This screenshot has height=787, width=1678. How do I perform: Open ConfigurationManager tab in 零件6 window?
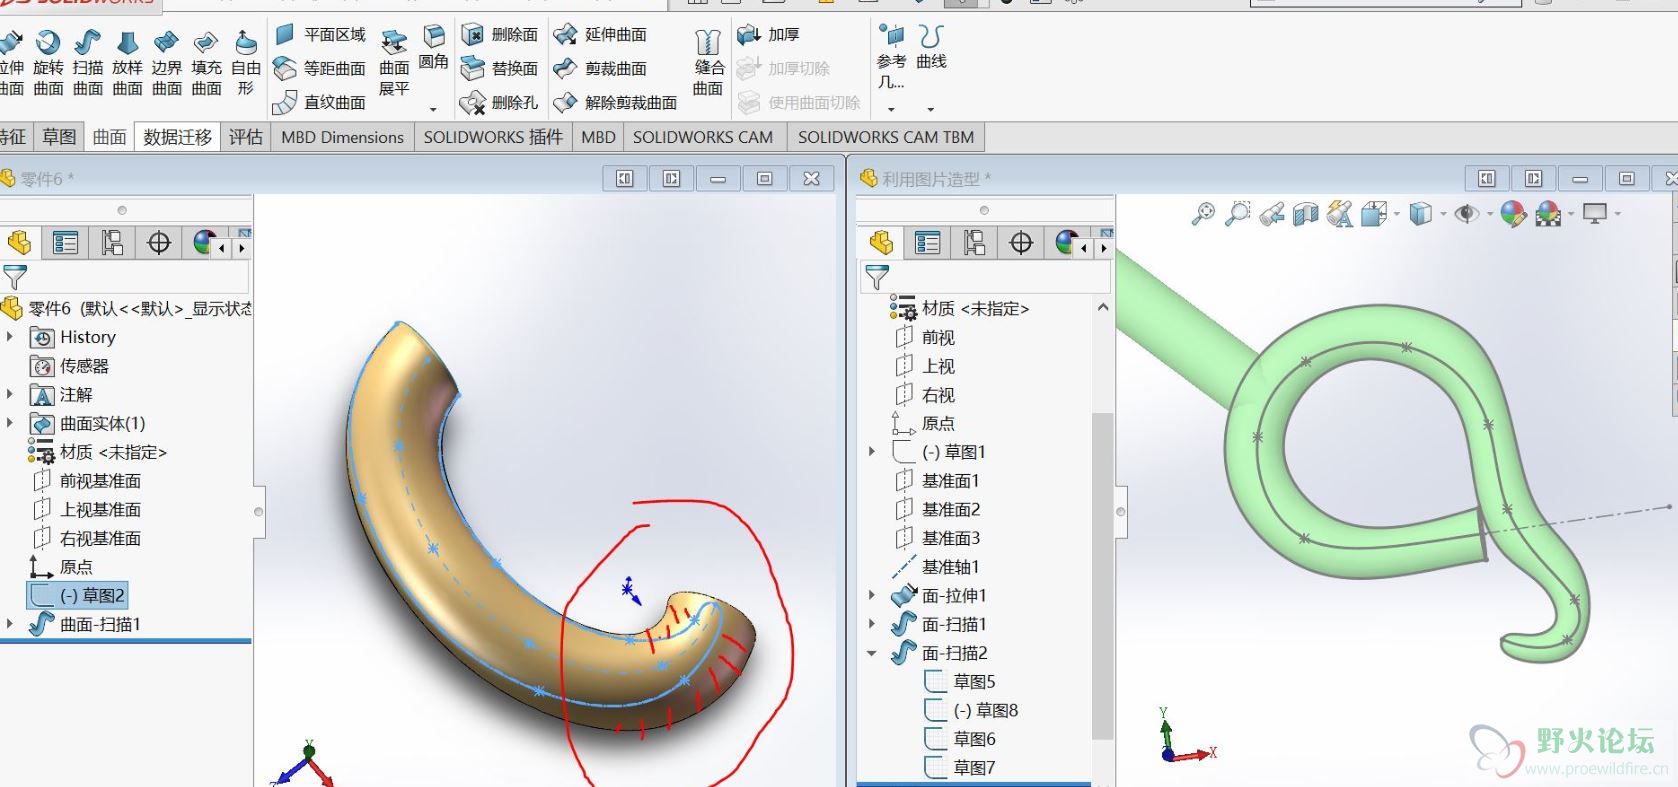[x=112, y=243]
